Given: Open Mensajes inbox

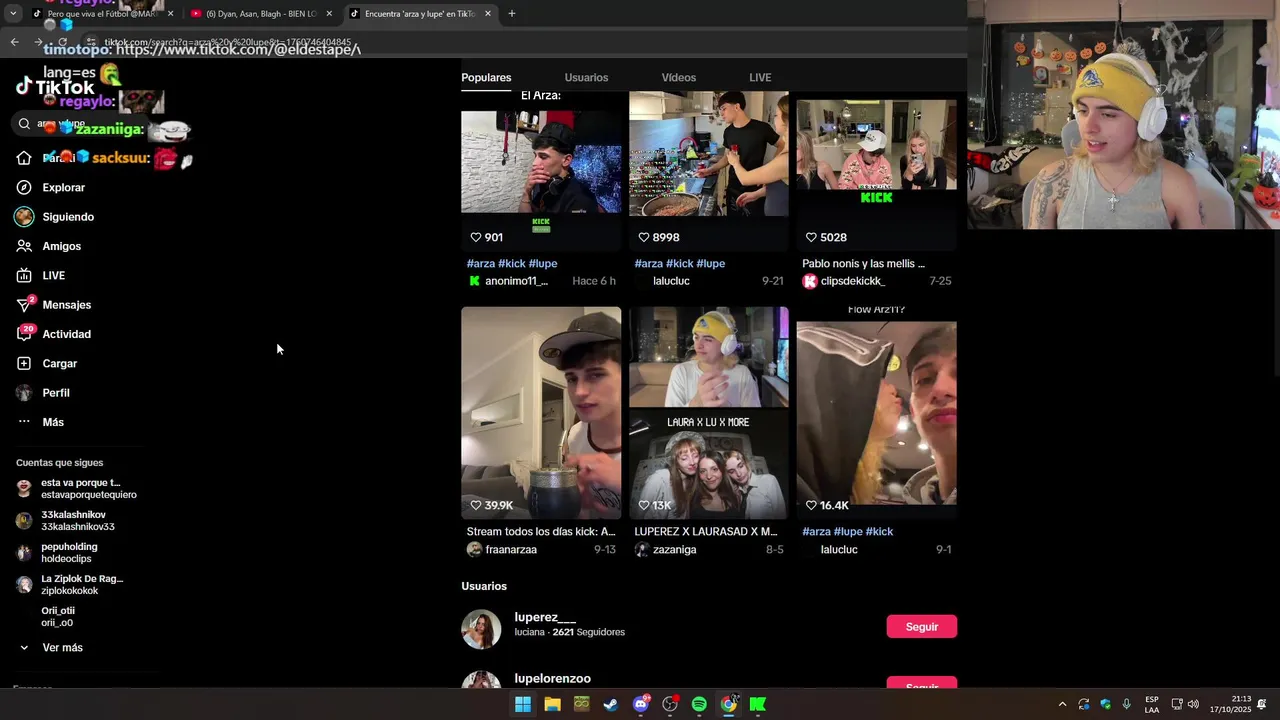Looking at the screenshot, I should pyautogui.click(x=53, y=305).
